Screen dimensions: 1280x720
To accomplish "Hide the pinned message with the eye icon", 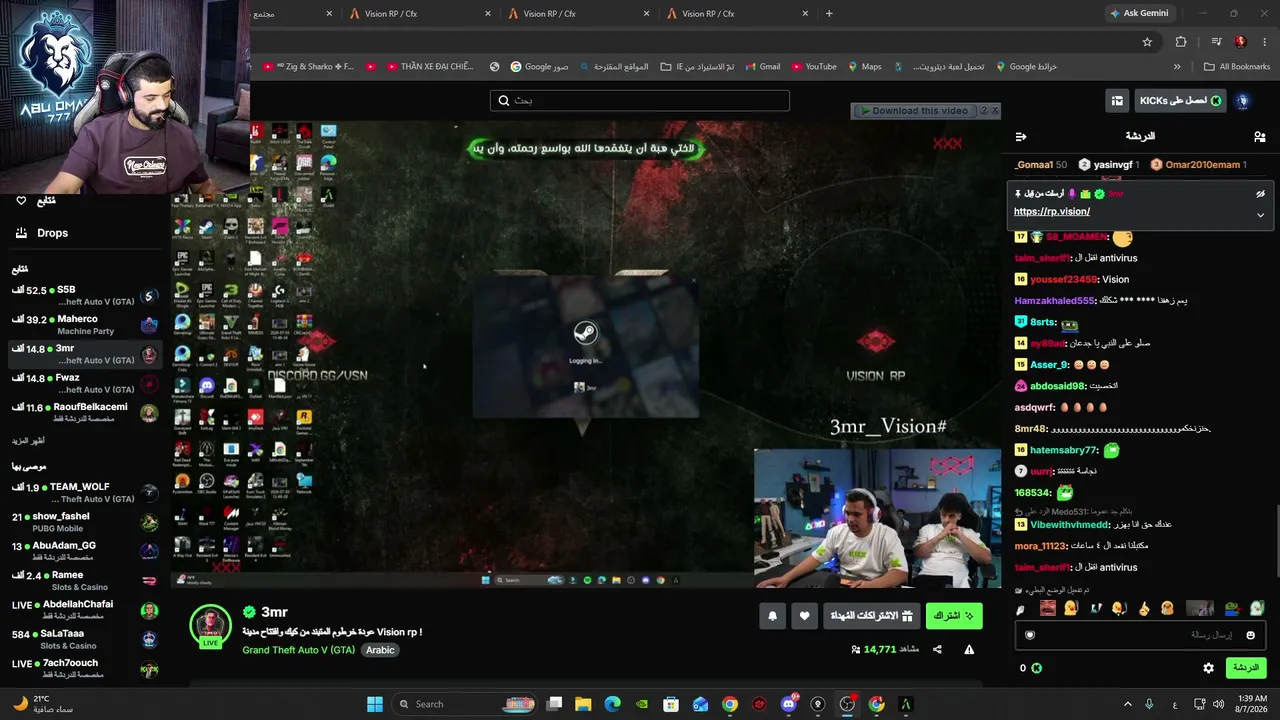I will coord(1260,194).
